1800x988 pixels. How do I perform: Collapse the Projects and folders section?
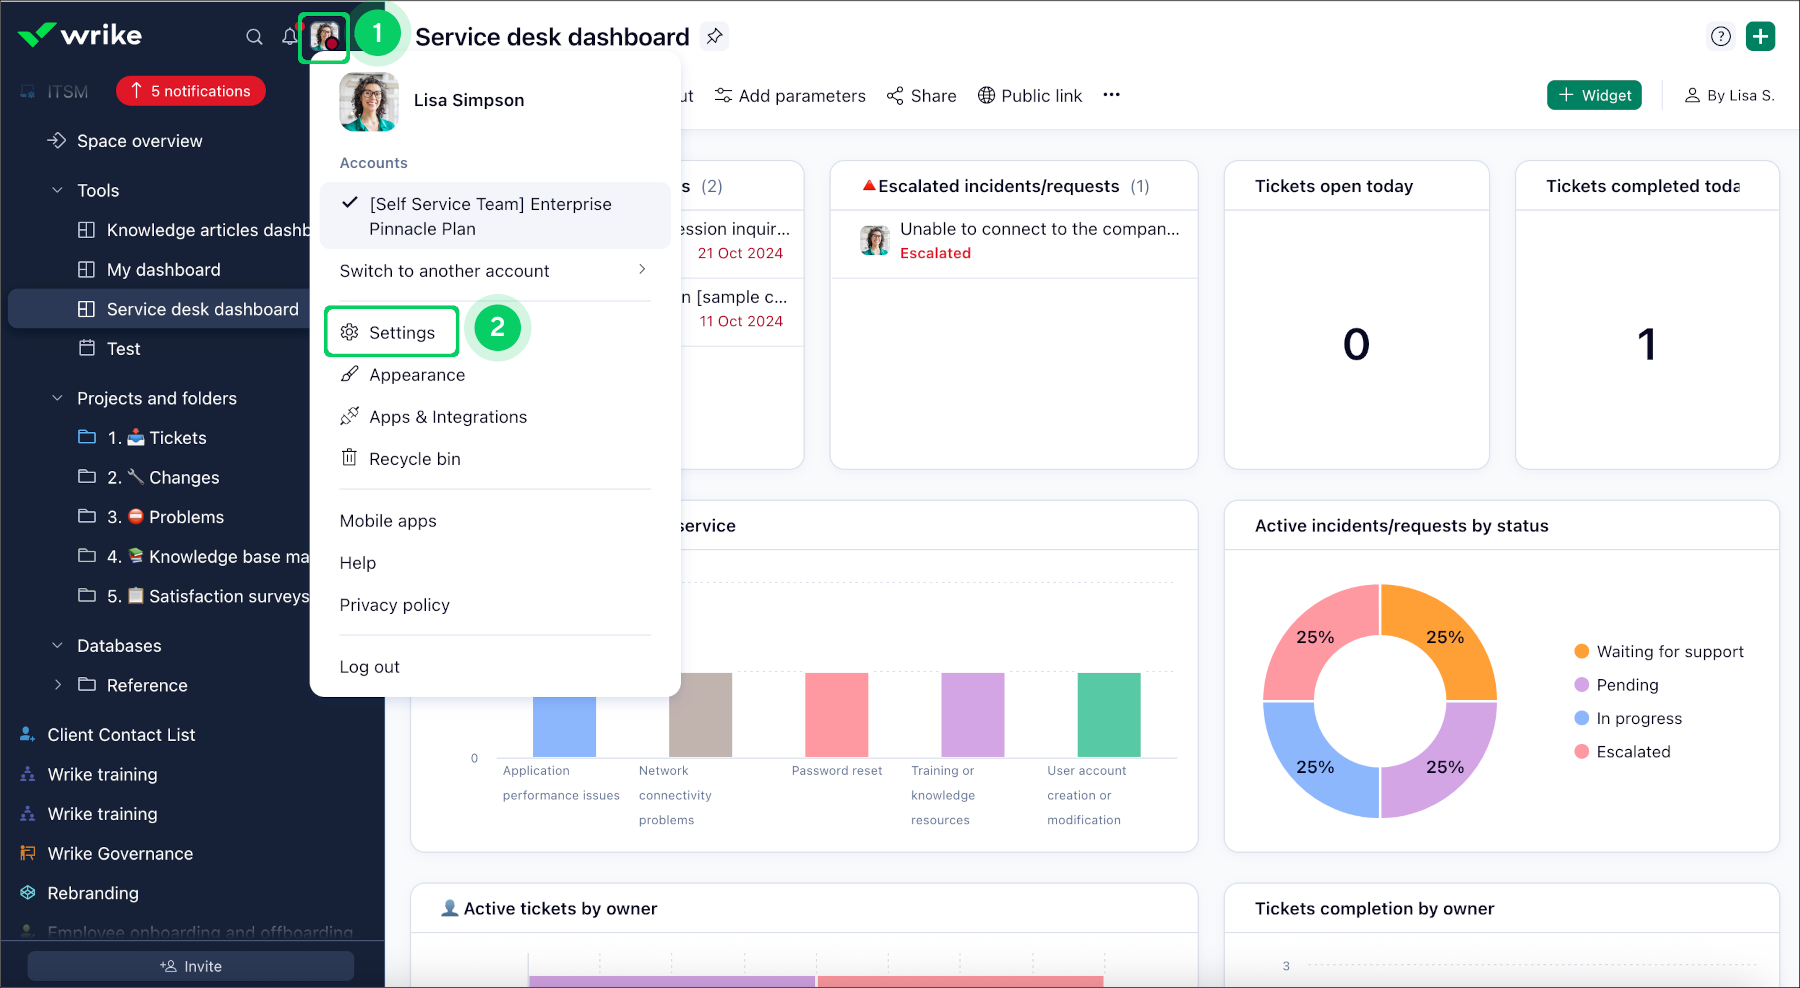click(x=57, y=398)
